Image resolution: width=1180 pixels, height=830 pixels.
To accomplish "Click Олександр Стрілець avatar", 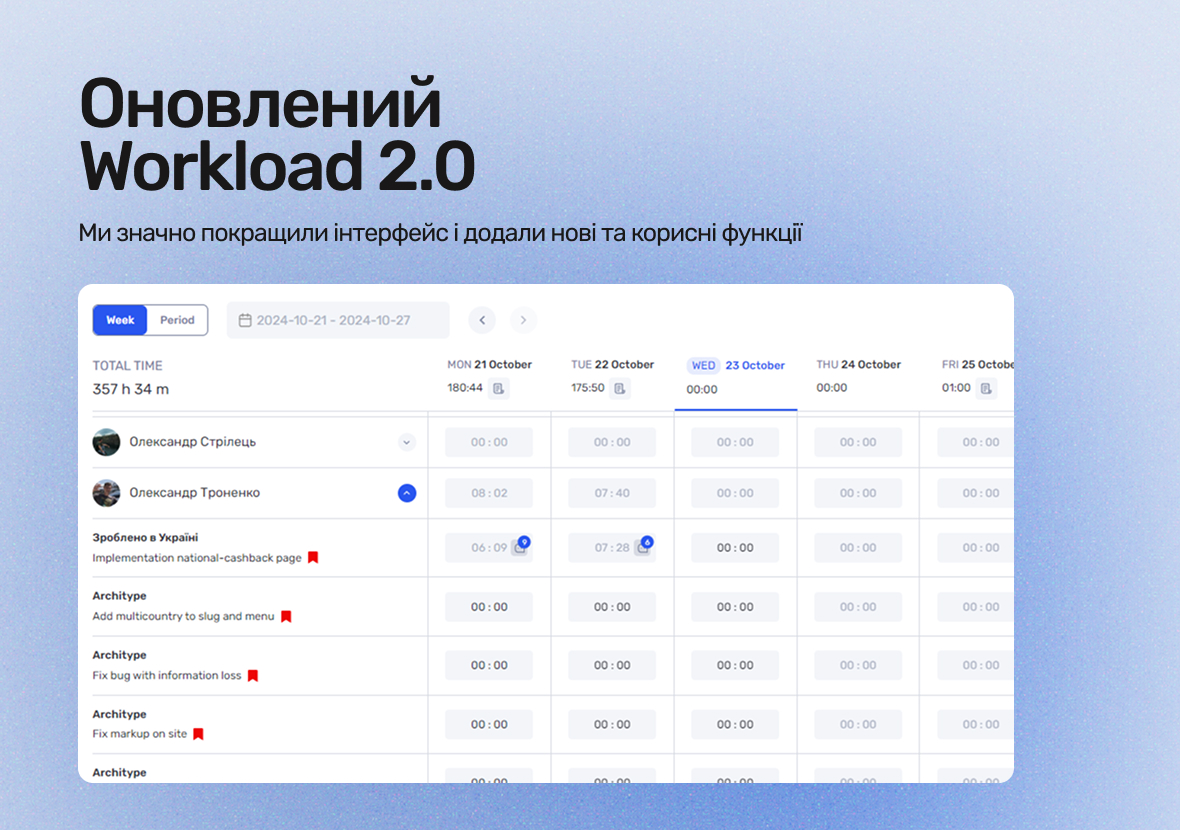I will [x=106, y=442].
